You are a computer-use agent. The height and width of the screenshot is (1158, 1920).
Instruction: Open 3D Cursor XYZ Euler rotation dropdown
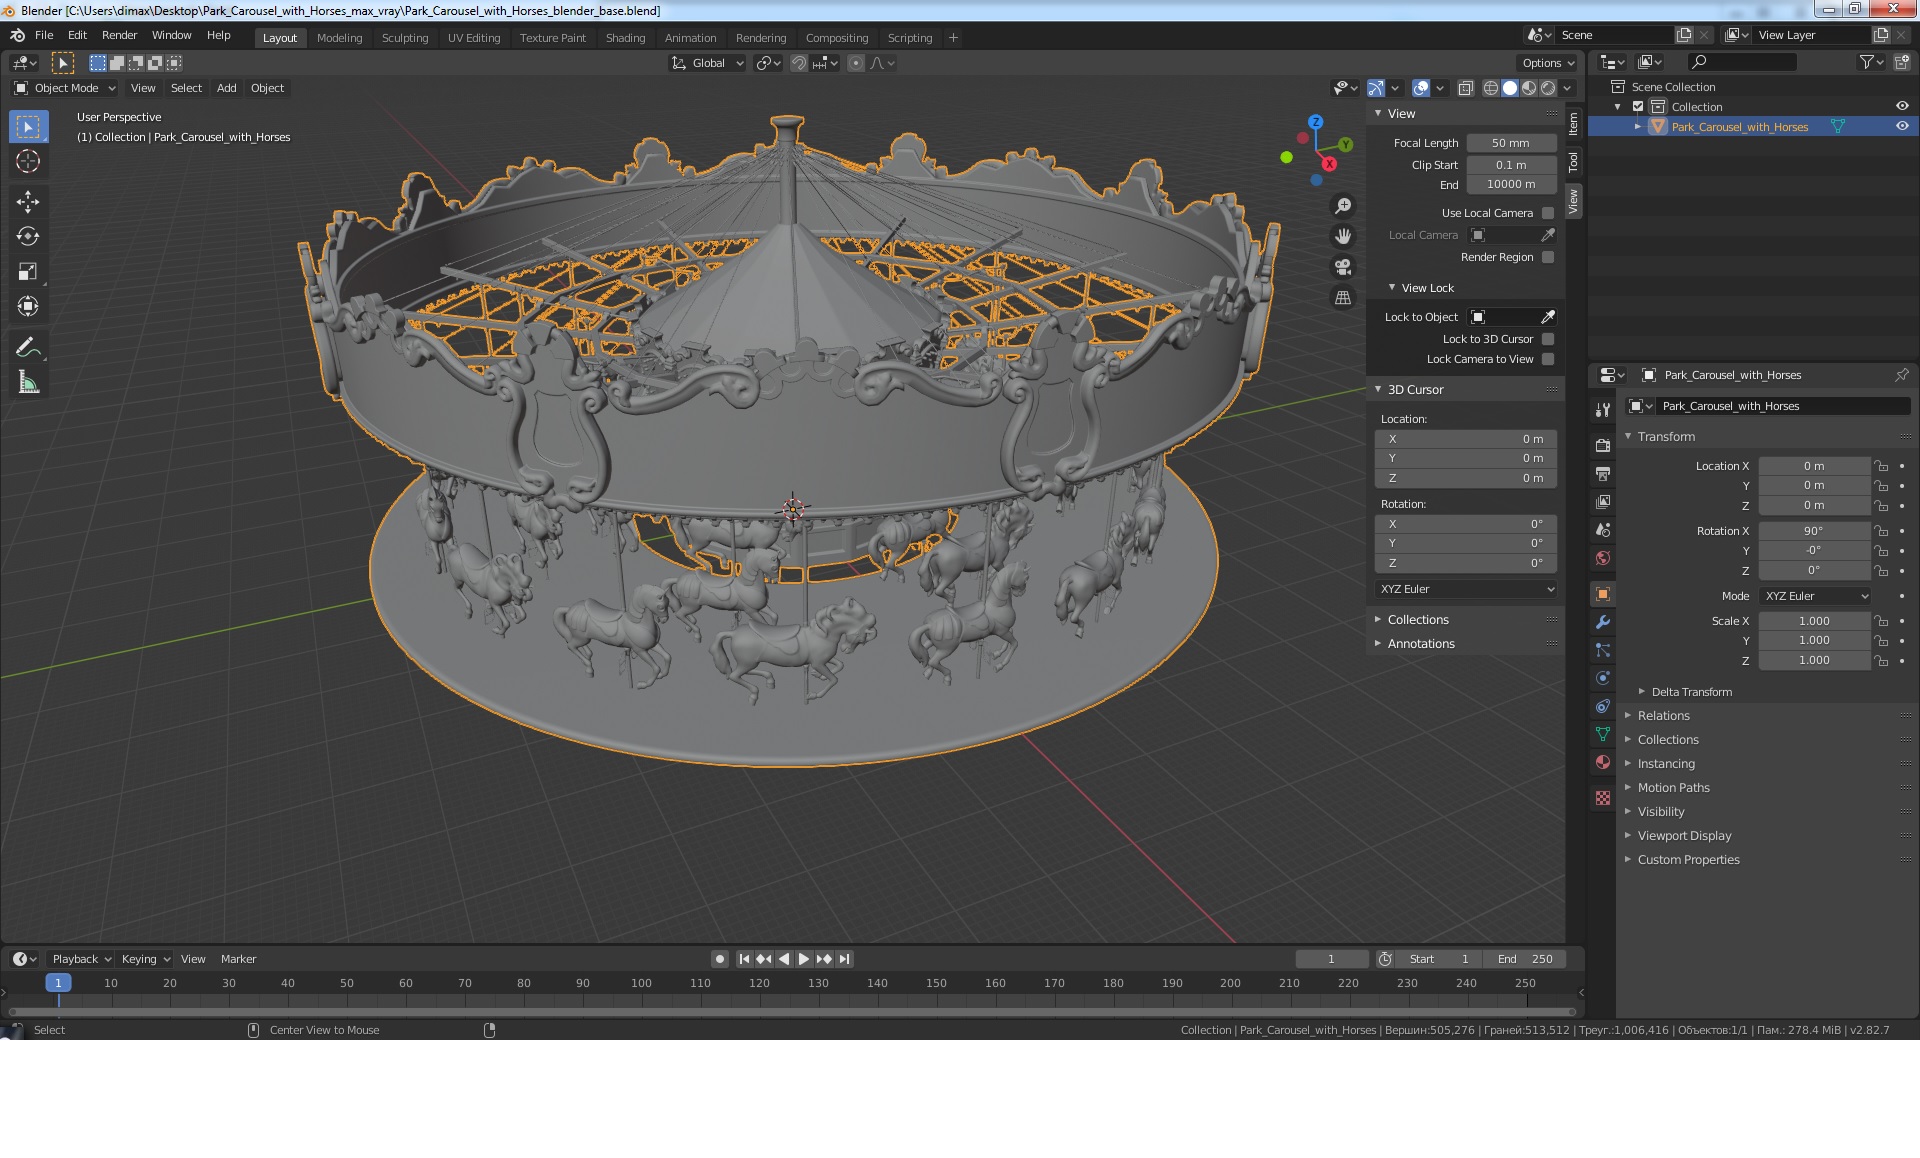tap(1466, 589)
